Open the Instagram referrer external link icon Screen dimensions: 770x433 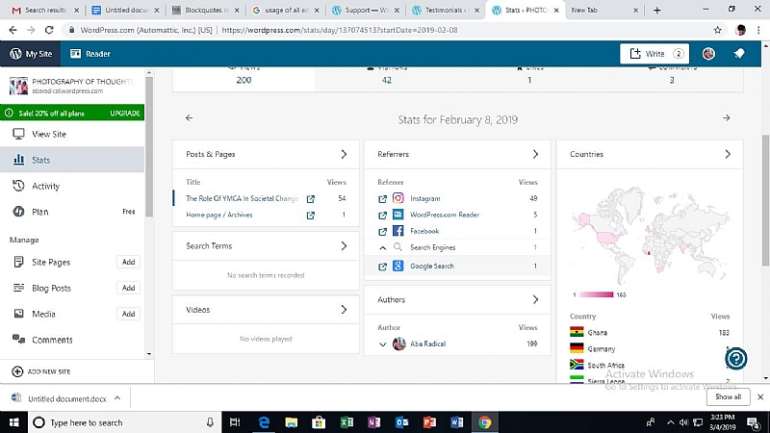tap(383, 199)
